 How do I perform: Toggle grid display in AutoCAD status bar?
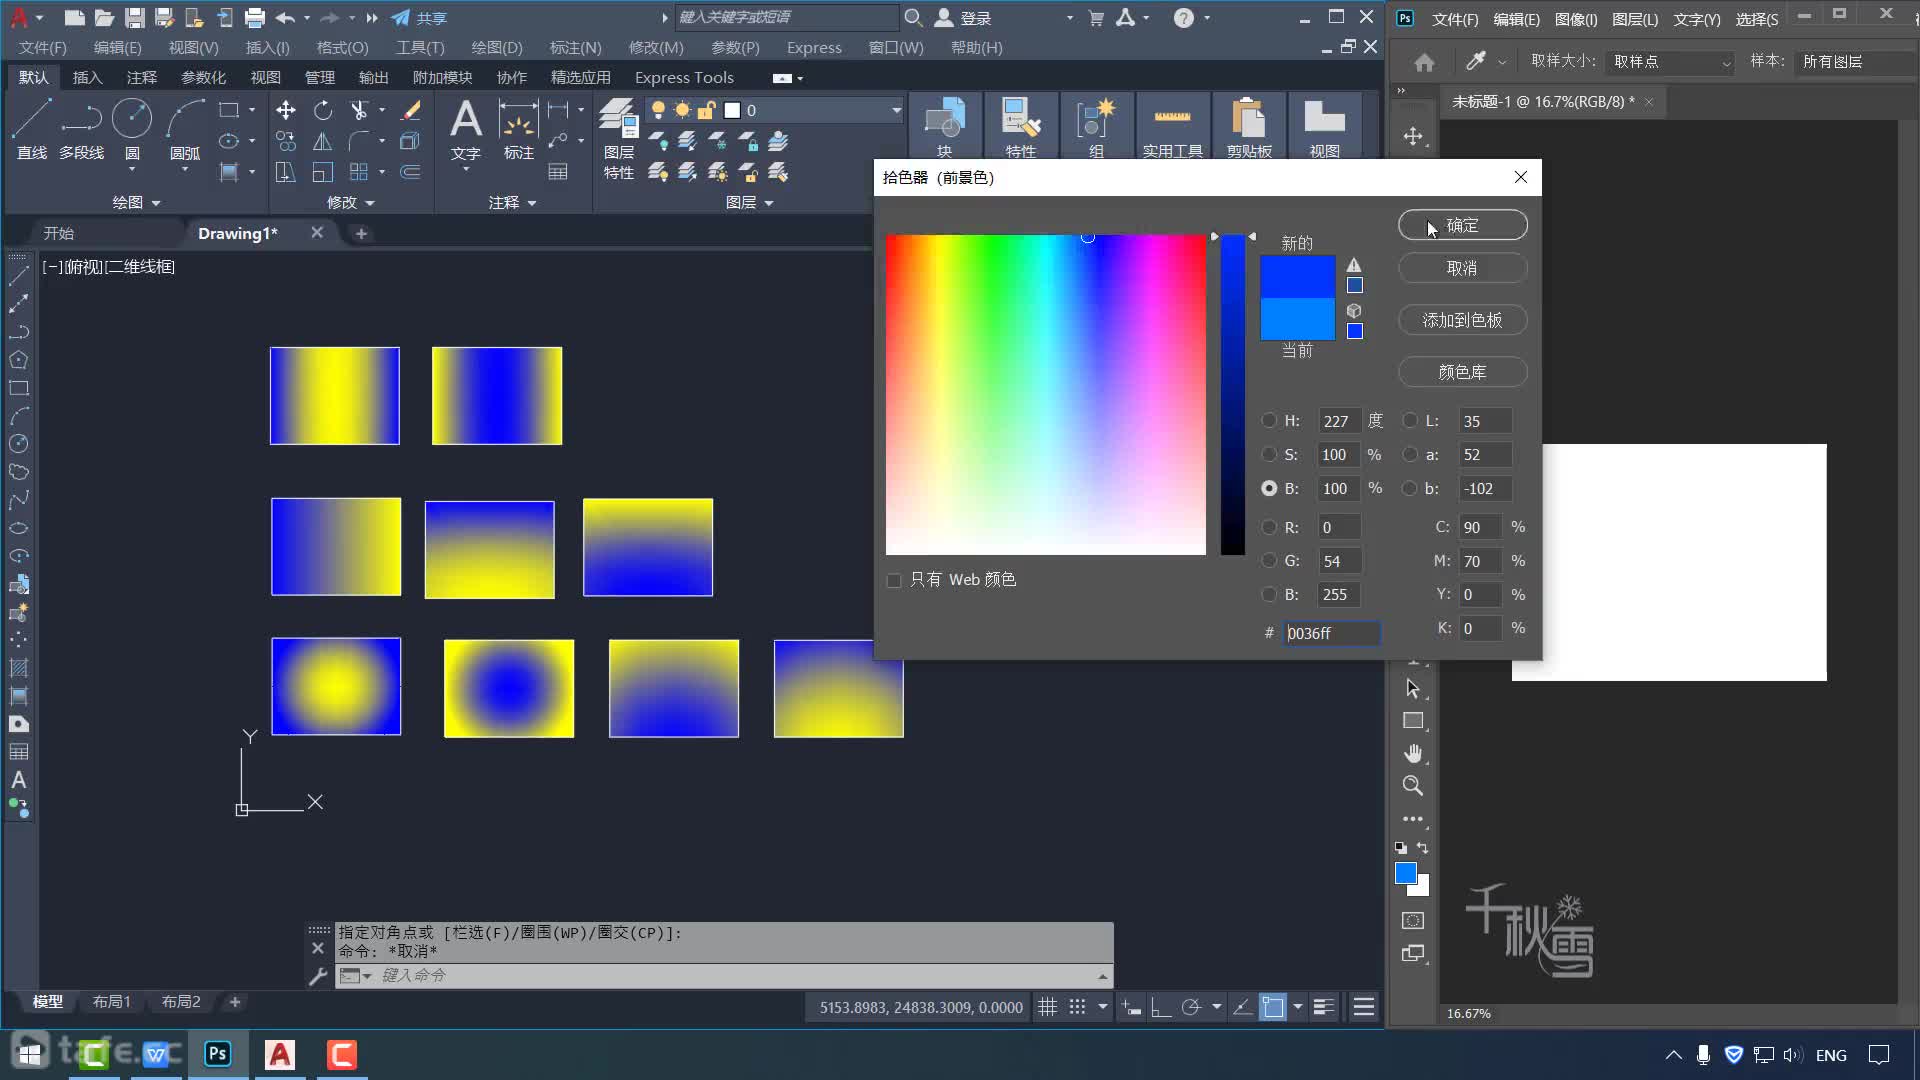click(1047, 1007)
